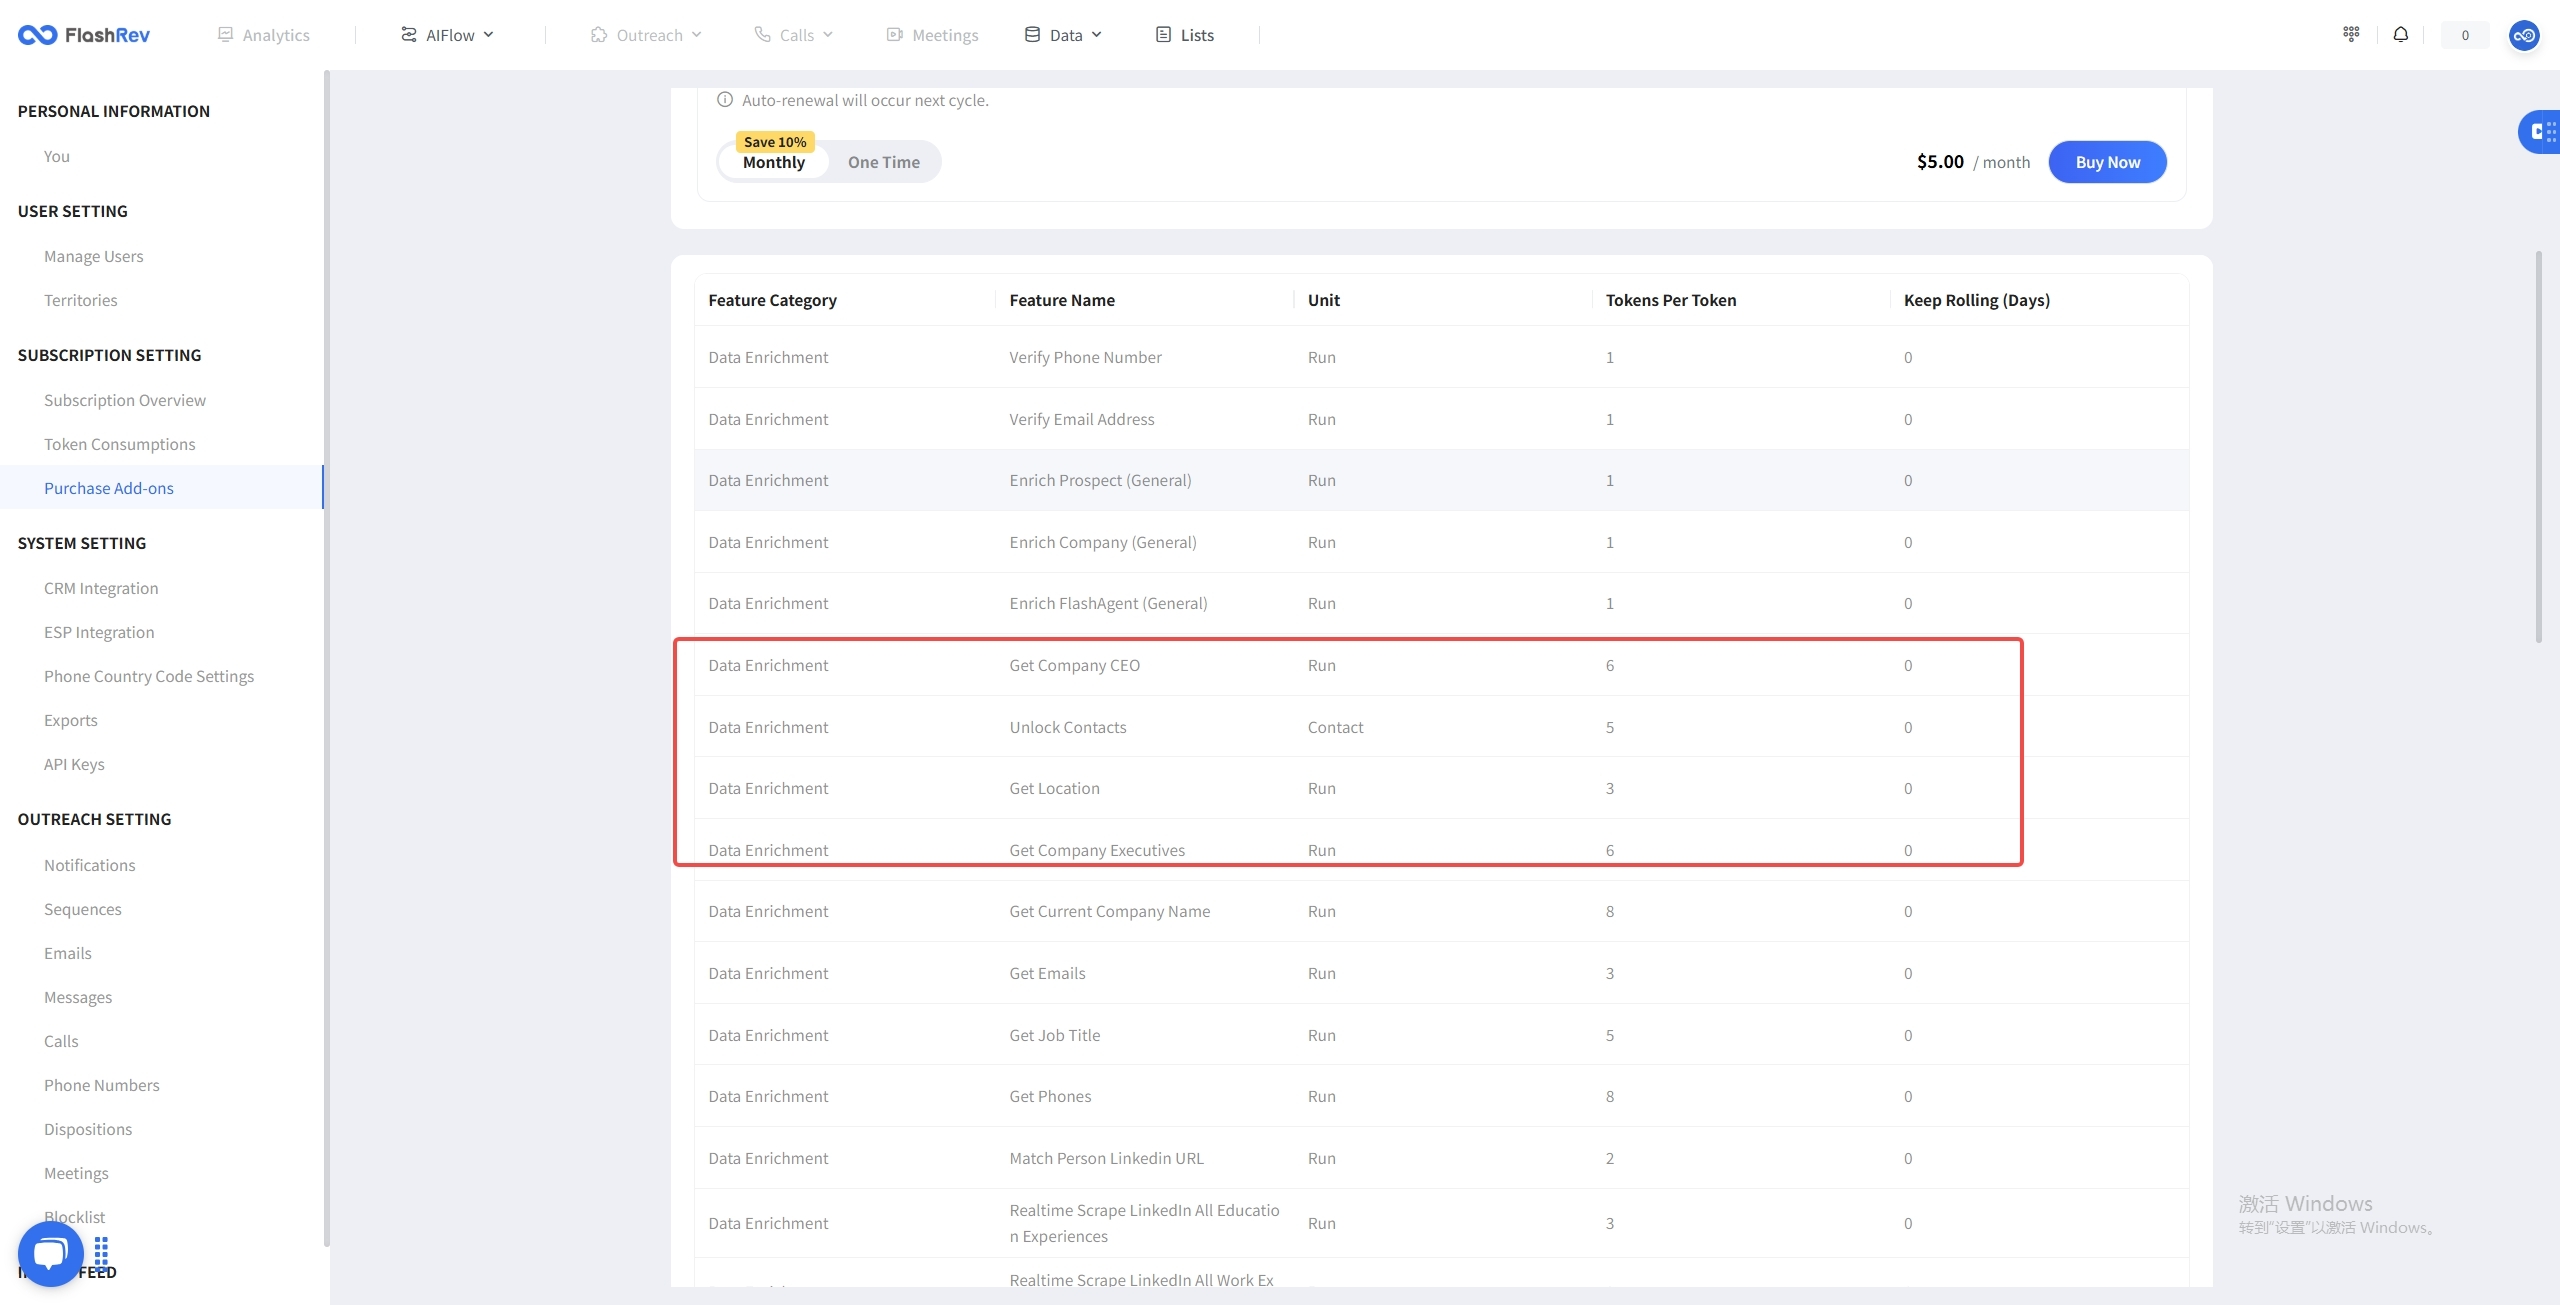
Task: Click the sidebar vertical scrollbar
Action: point(326,658)
